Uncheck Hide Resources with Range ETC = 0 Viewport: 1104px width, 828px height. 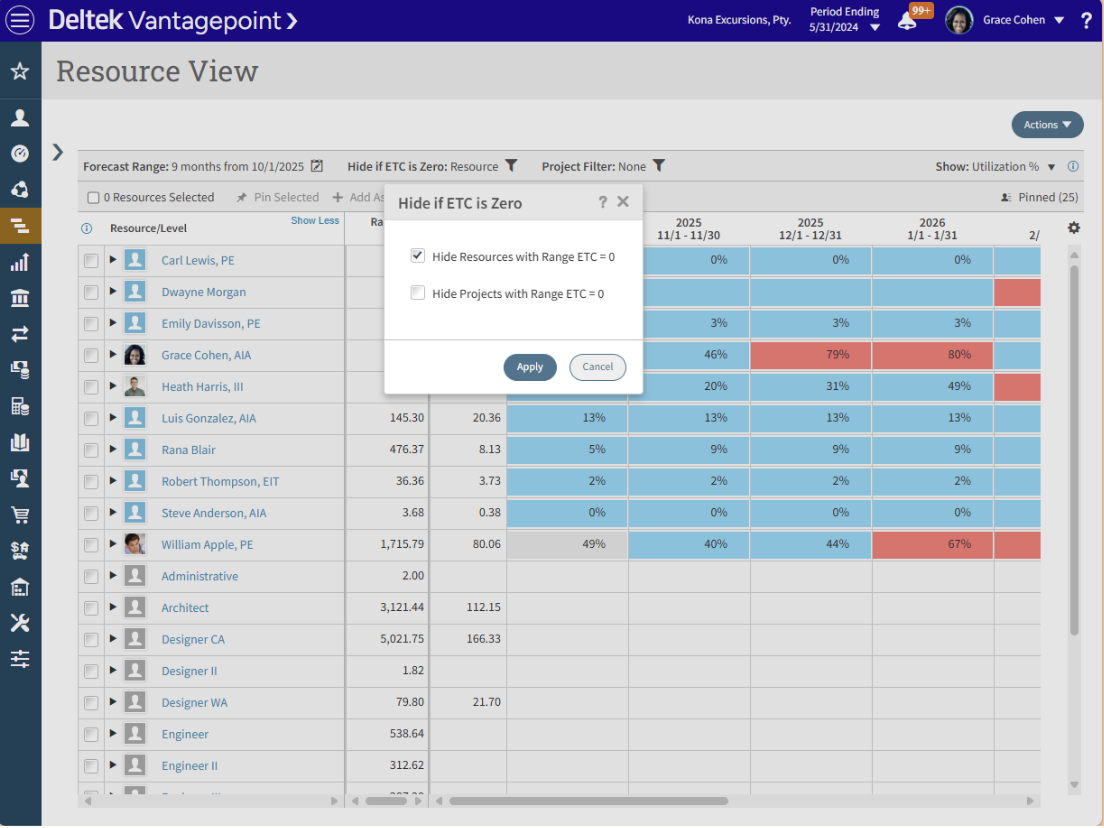417,255
